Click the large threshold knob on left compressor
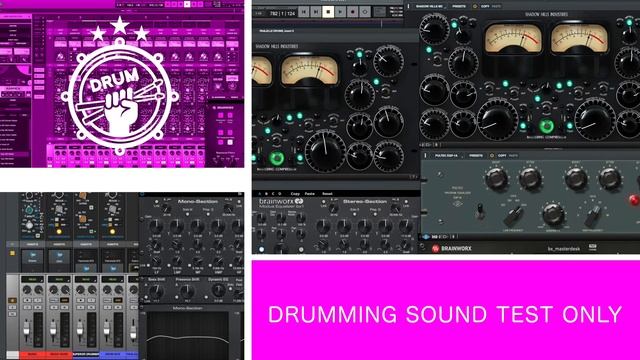 325,151
